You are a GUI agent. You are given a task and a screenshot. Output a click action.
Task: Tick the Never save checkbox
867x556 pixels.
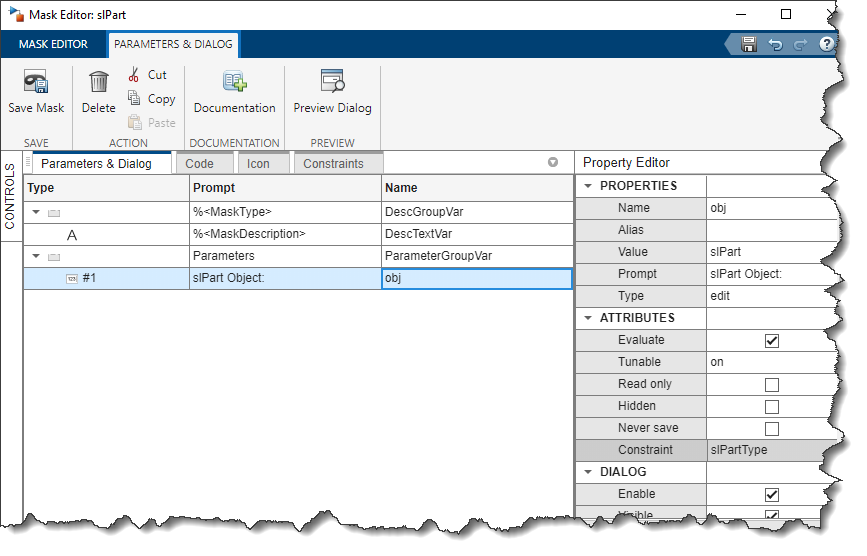[771, 428]
